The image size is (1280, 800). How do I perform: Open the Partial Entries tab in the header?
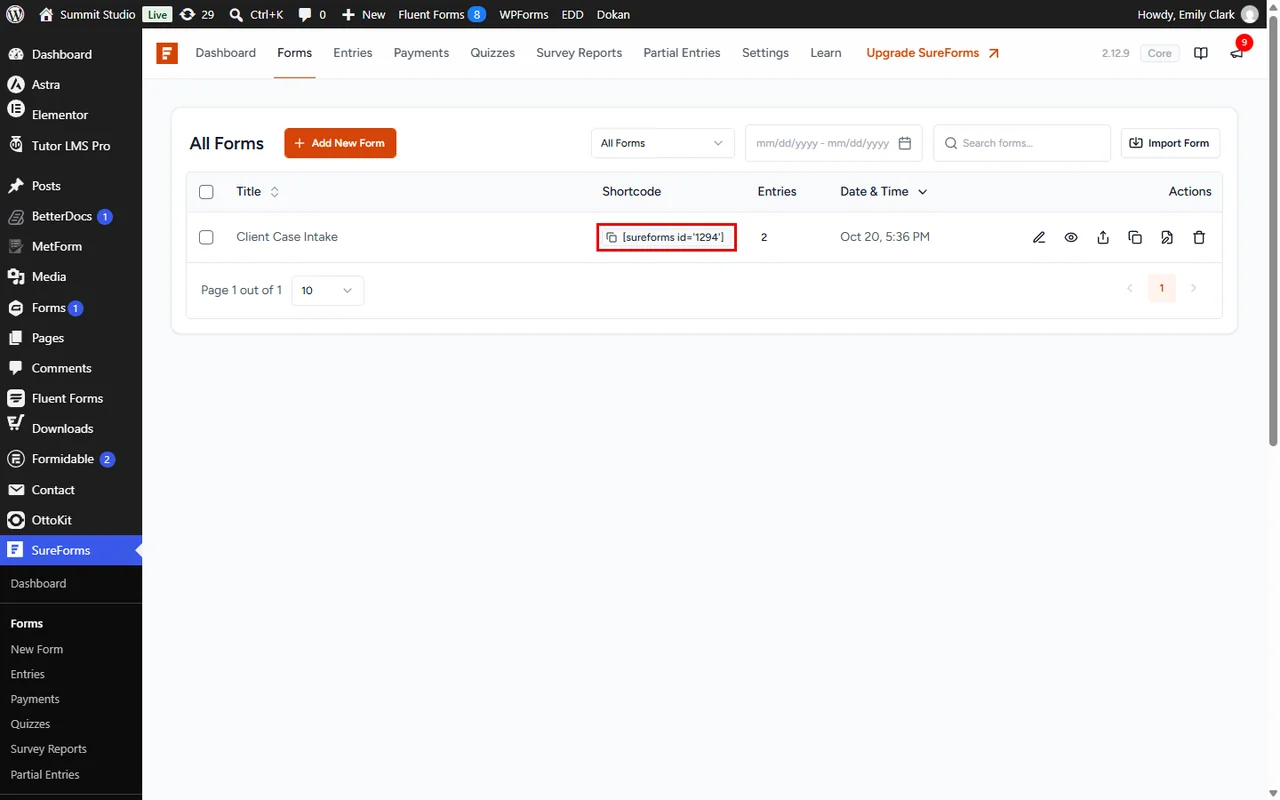(682, 53)
